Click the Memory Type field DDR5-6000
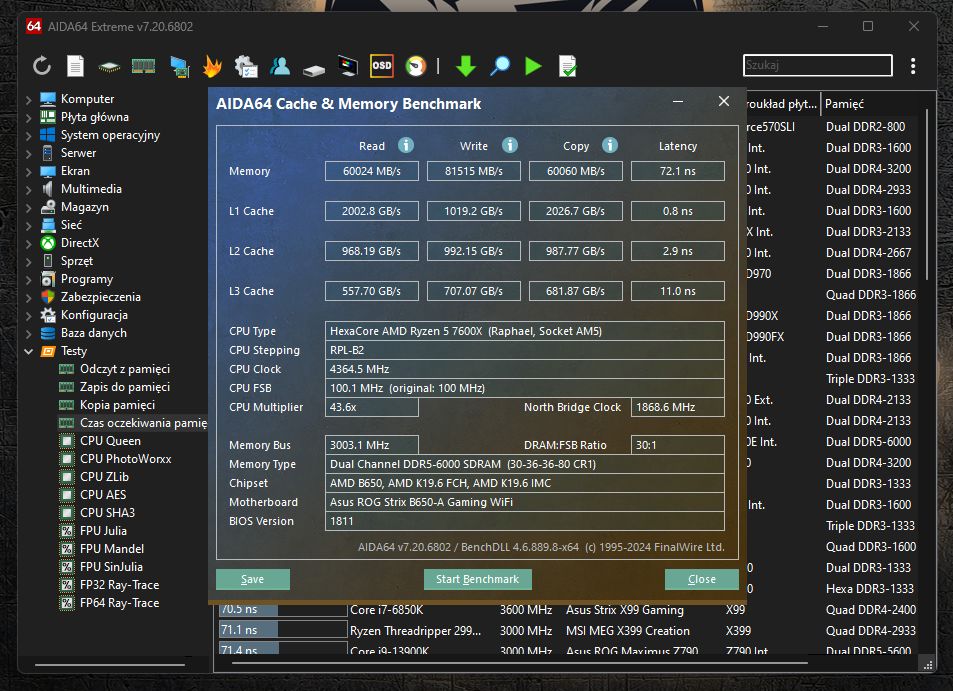The image size is (953, 691). point(525,464)
